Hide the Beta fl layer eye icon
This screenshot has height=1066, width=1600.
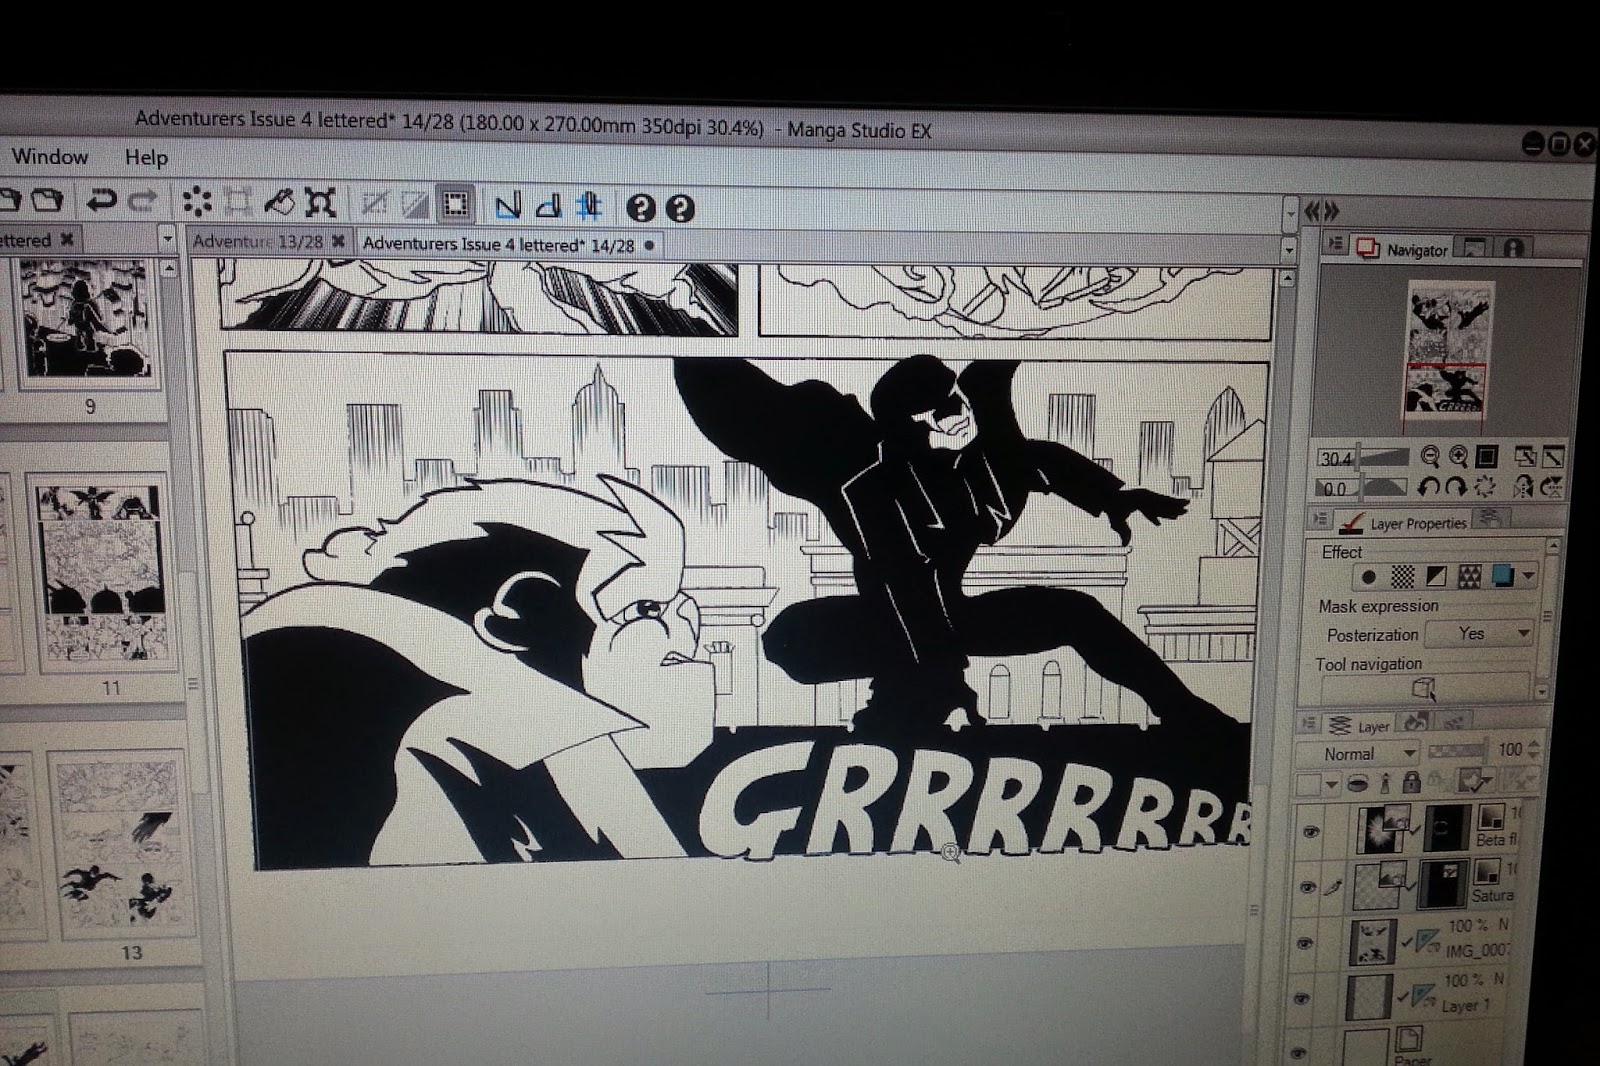(1311, 831)
